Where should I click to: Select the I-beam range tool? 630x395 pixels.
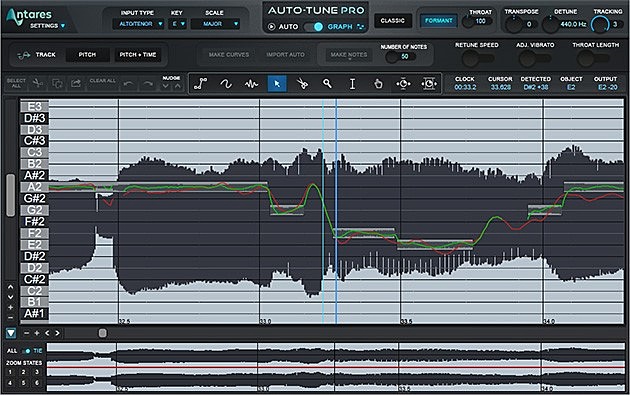pos(352,84)
